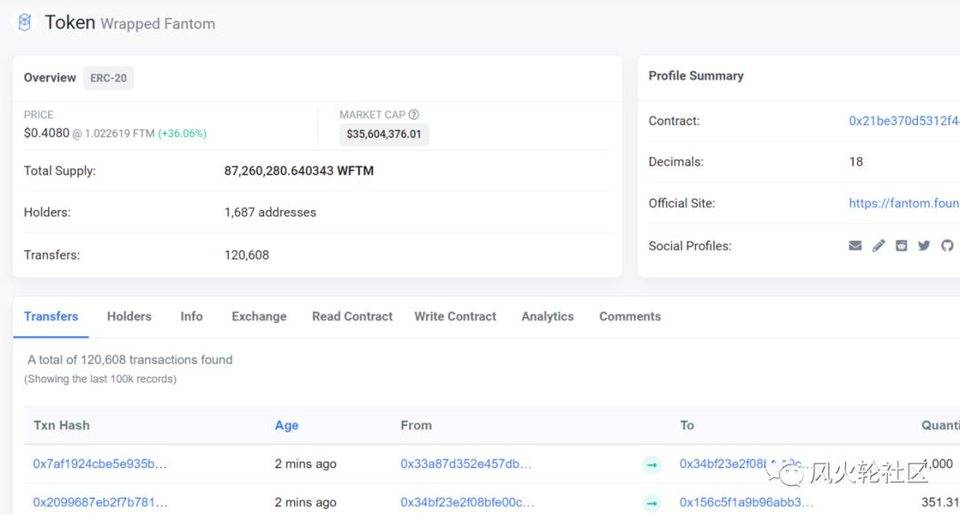The height and width of the screenshot is (515, 960).
Task: Select the decimals value 18
Action: coord(856,162)
